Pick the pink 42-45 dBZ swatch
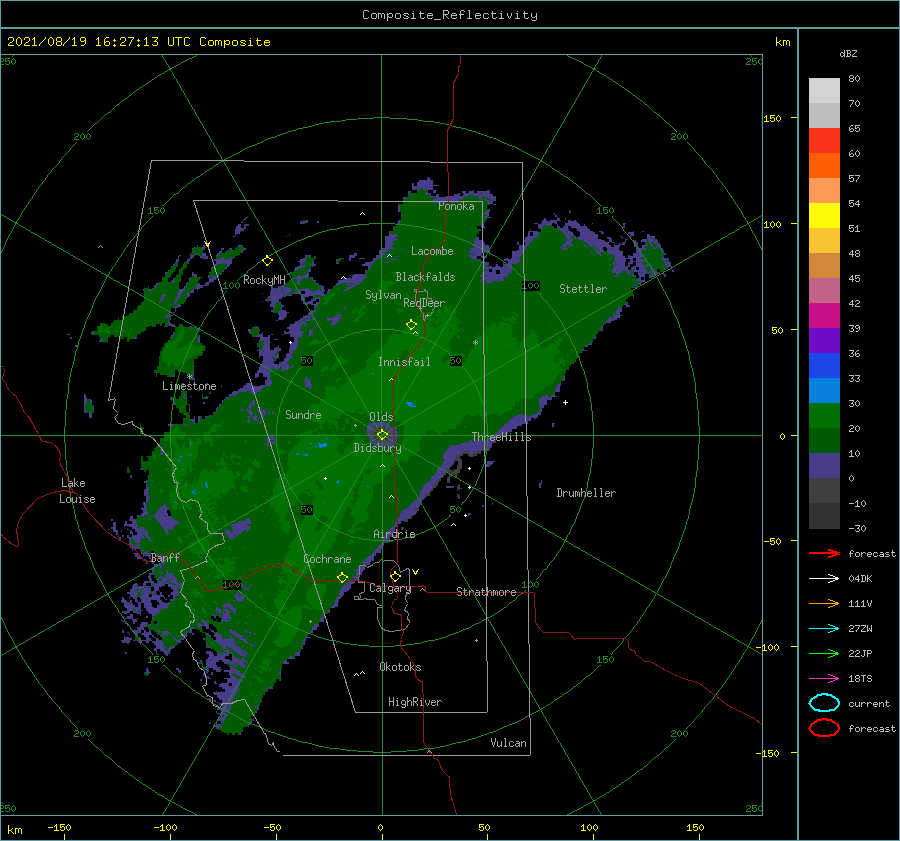 (824, 290)
